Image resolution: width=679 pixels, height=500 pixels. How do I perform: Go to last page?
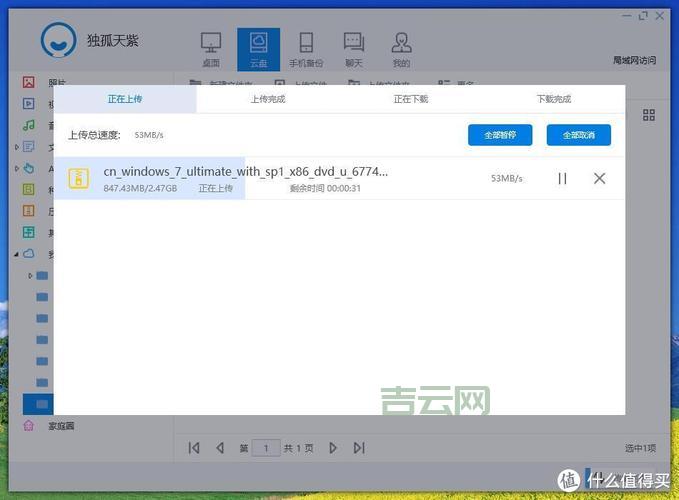click(x=359, y=448)
